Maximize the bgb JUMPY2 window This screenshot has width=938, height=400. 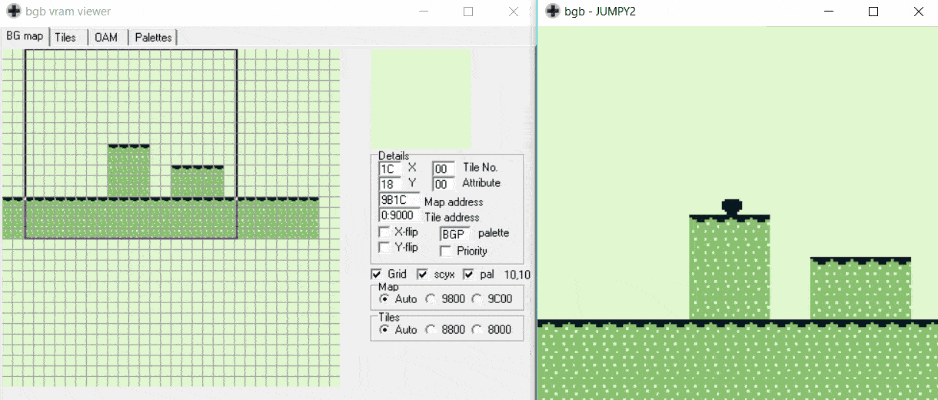pos(873,11)
